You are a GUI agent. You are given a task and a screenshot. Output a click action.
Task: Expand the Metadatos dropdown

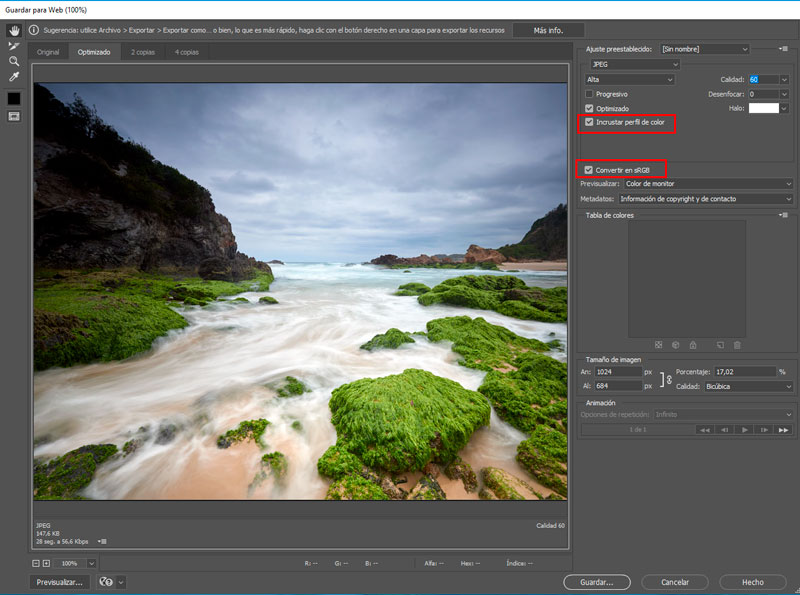point(705,199)
